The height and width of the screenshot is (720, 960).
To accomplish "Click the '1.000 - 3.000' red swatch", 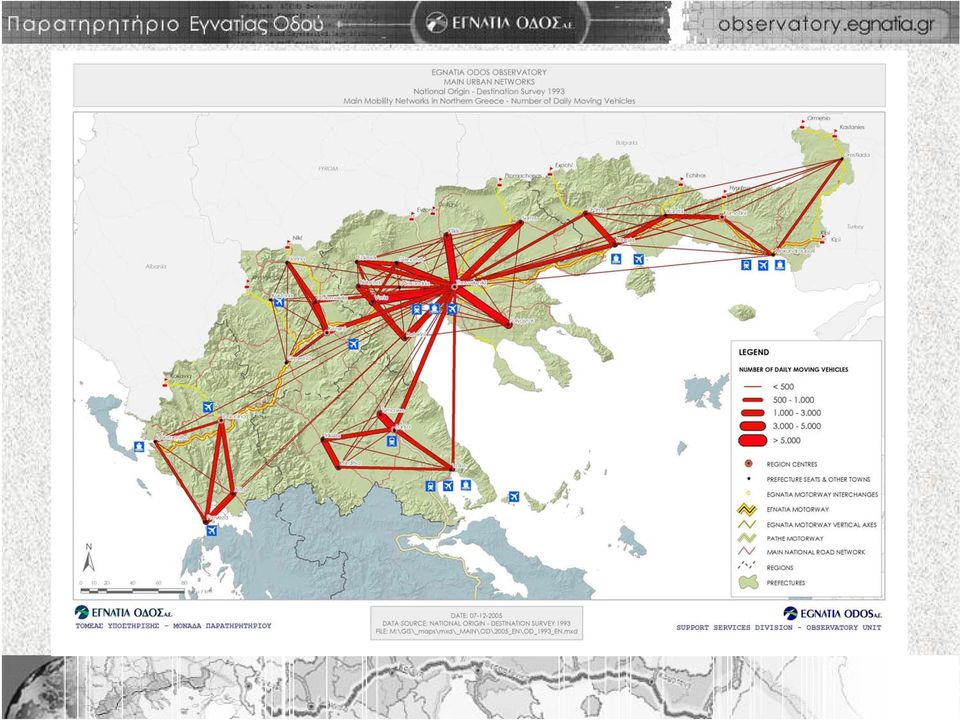I will pos(752,413).
